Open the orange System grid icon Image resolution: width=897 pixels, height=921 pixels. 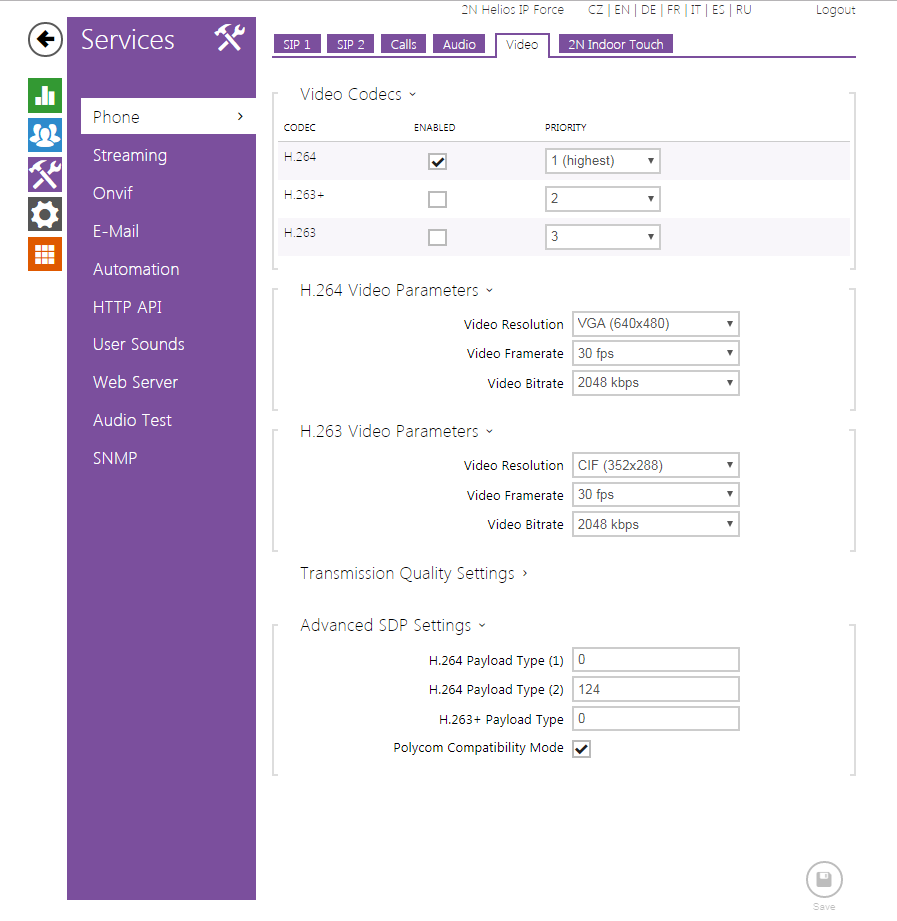click(x=45, y=254)
